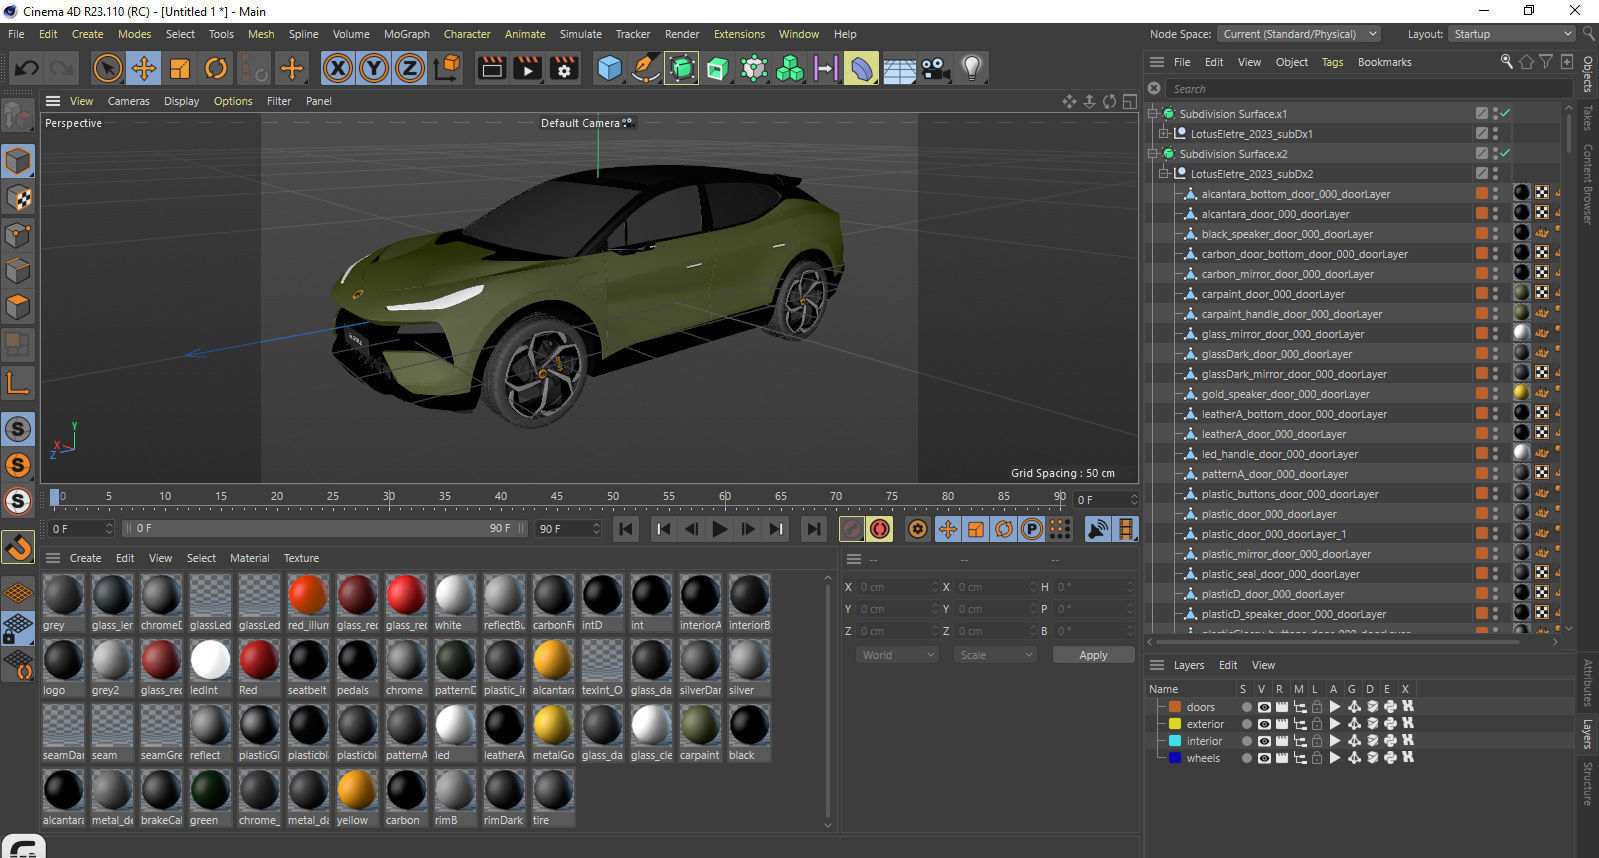Click the Undo arrow icon
1599x858 pixels.
[27, 68]
